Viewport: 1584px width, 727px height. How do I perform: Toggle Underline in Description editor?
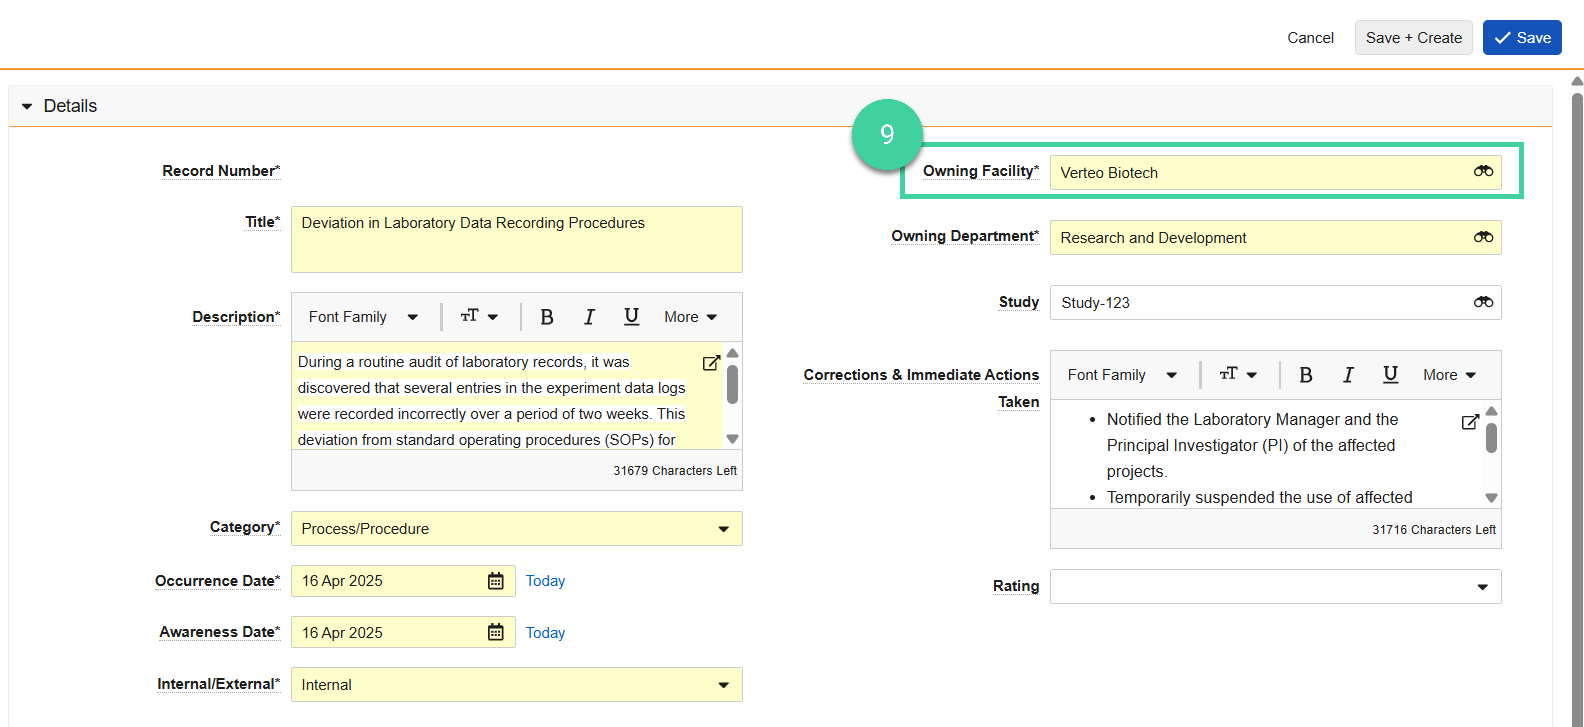coord(631,317)
